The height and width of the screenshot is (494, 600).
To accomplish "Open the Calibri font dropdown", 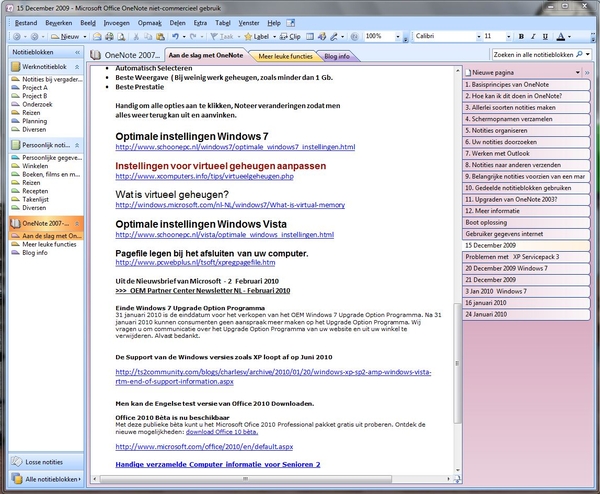I will 479,36.
